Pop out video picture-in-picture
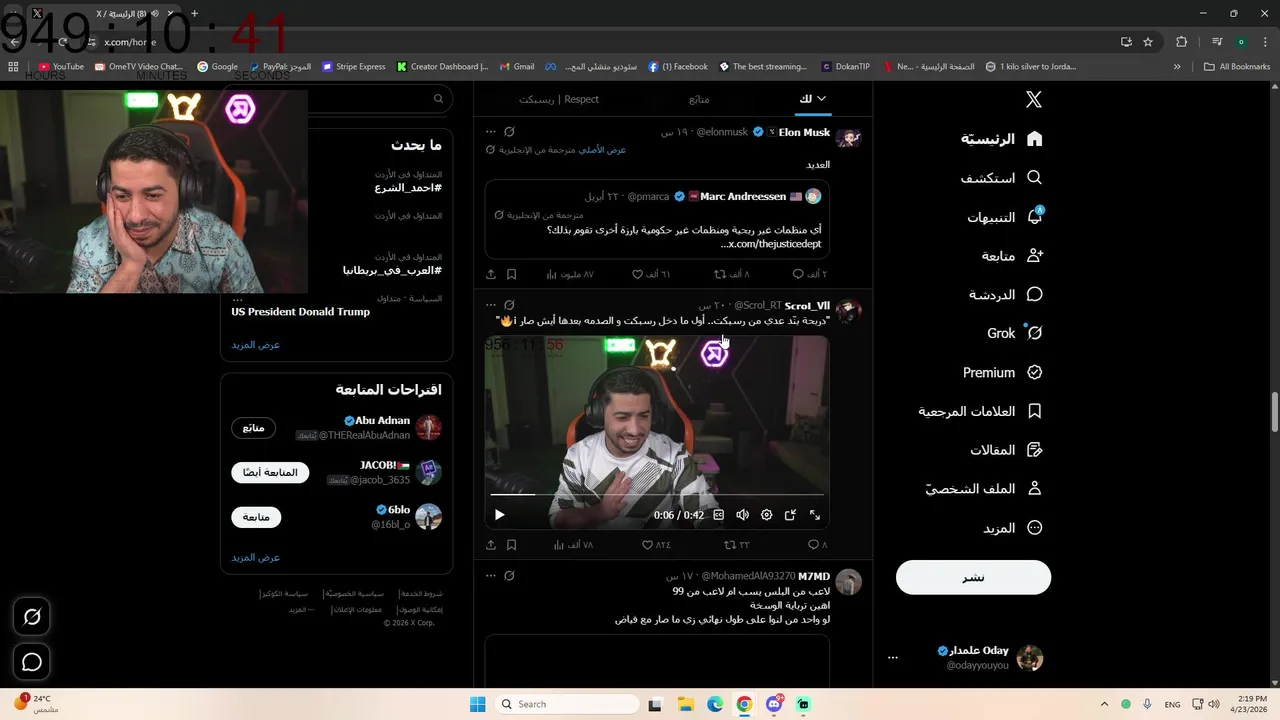 pyautogui.click(x=790, y=515)
